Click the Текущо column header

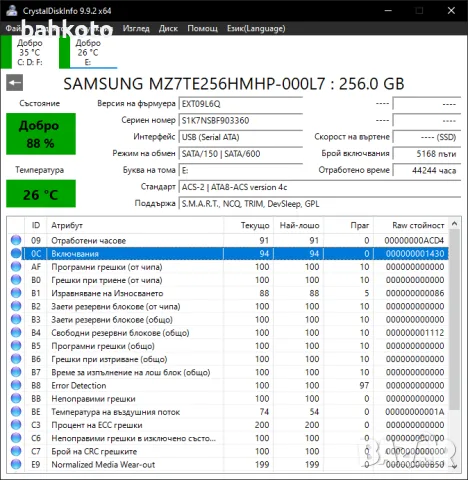click(x=249, y=225)
